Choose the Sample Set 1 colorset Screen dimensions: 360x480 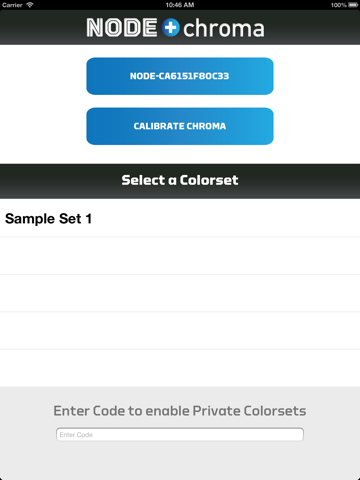[180, 218]
